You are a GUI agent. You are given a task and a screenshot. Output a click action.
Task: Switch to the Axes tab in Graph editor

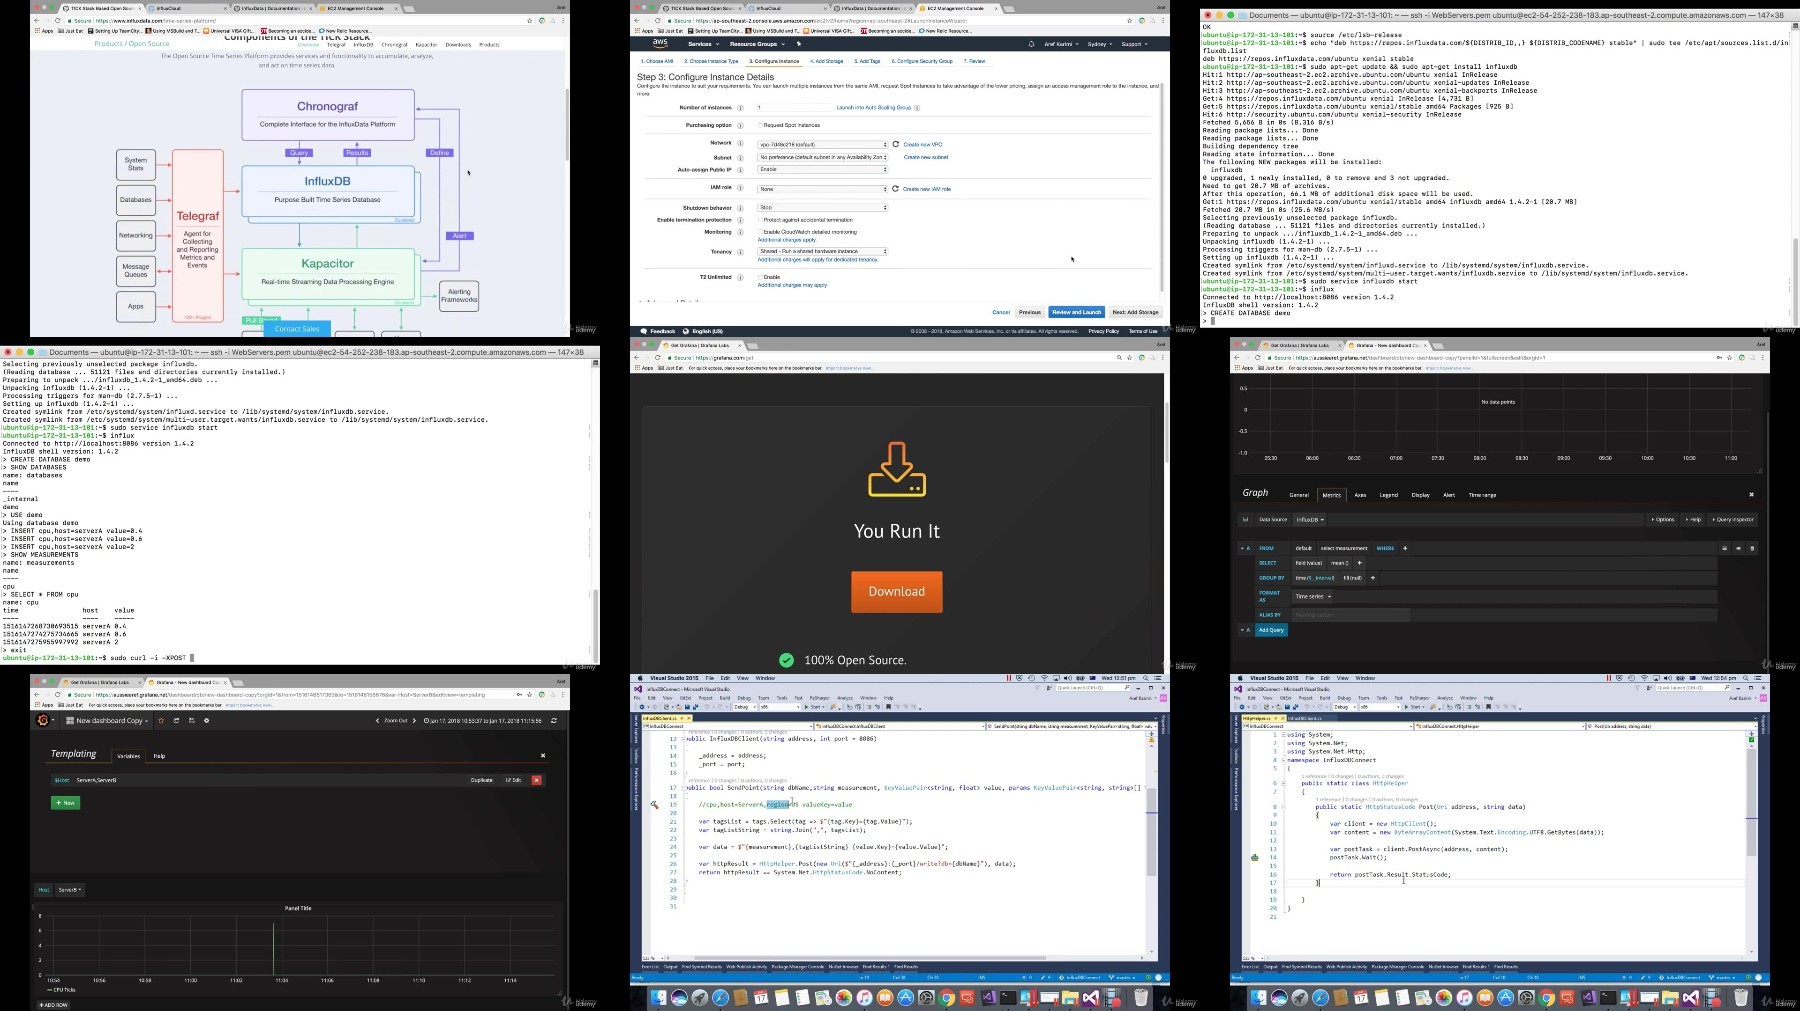tap(1360, 494)
